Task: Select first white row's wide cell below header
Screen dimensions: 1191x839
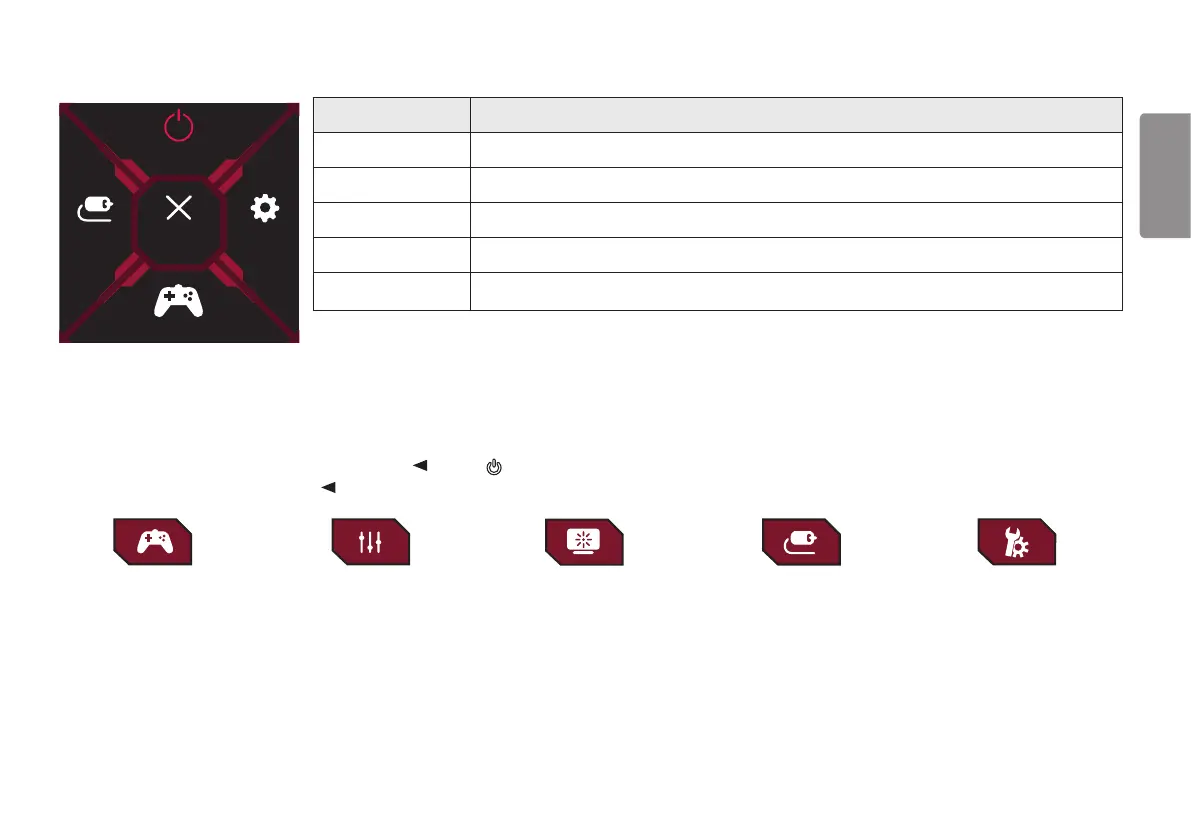Action: coord(796,150)
